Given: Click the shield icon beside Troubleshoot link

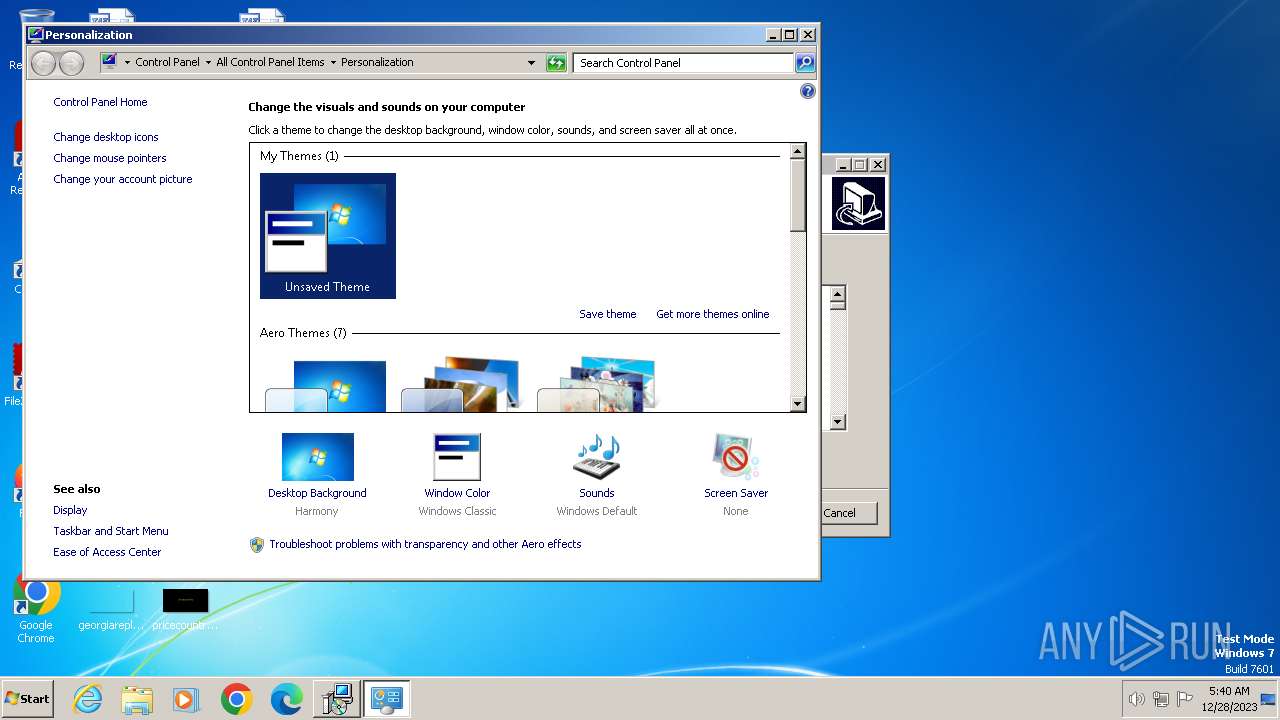Looking at the screenshot, I should pos(257,545).
